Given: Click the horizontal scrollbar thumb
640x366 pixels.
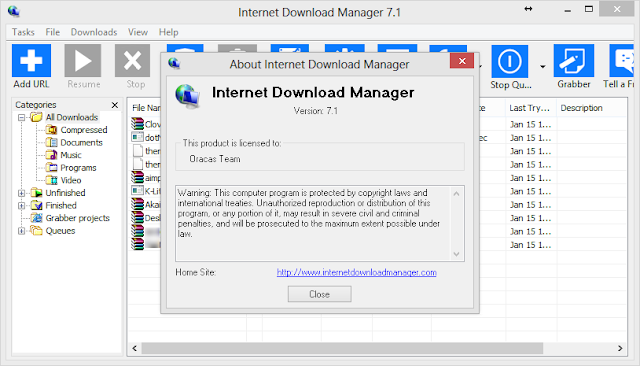Looking at the screenshot, I should (x=342, y=348).
